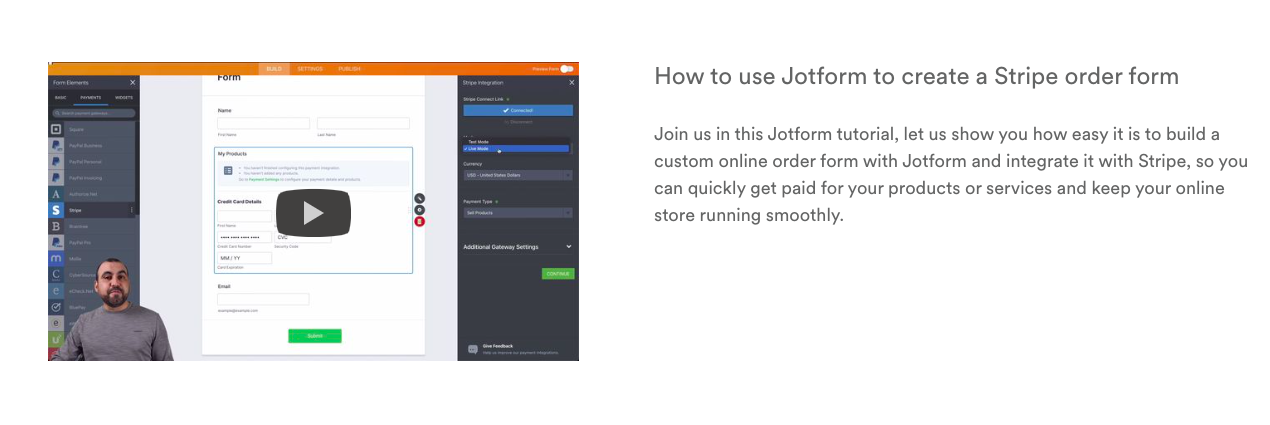Switch to the SETTINGS tab
Screen dimensions: 1270x425
click(x=310, y=69)
